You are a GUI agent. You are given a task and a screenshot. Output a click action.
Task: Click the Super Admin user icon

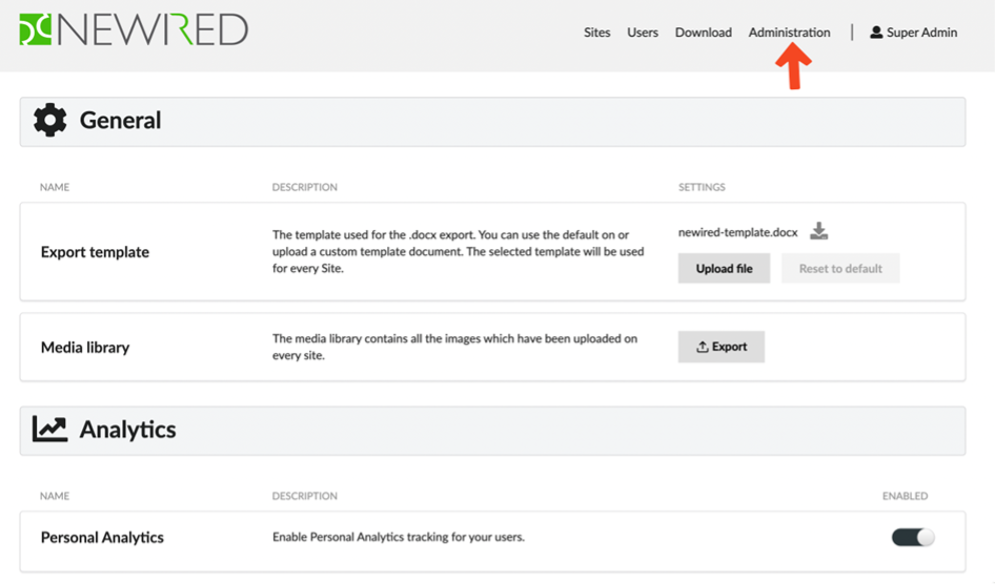876,32
